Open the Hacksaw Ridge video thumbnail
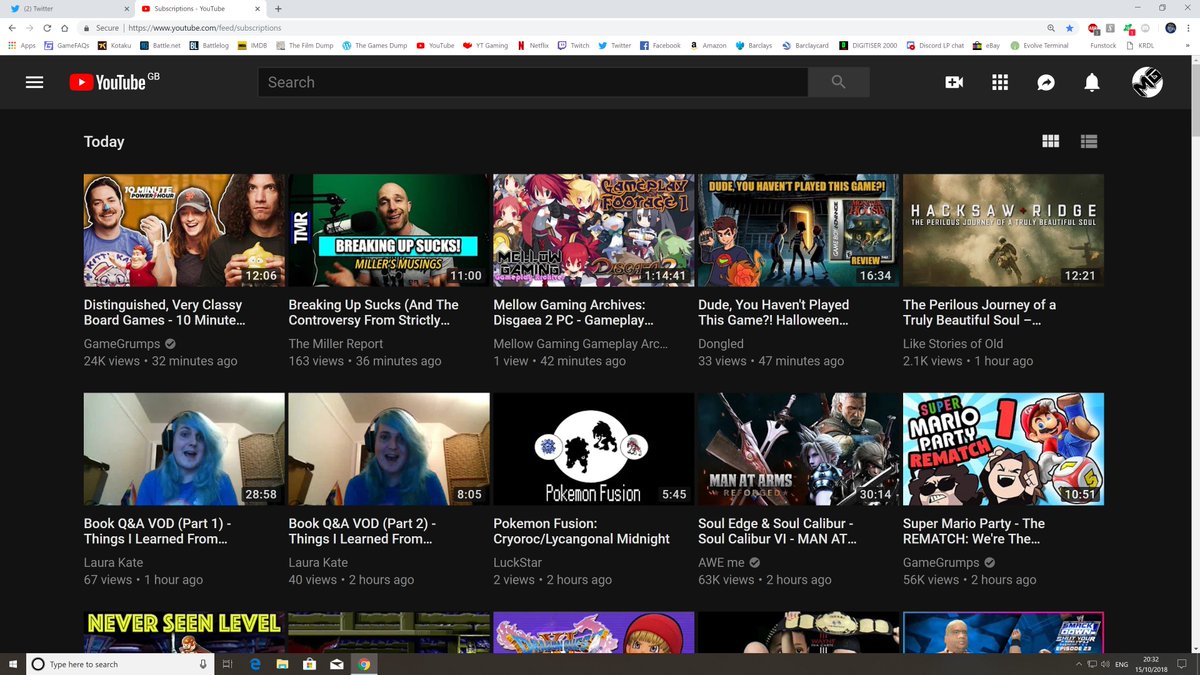1200x675 pixels. pyautogui.click(x=1003, y=230)
